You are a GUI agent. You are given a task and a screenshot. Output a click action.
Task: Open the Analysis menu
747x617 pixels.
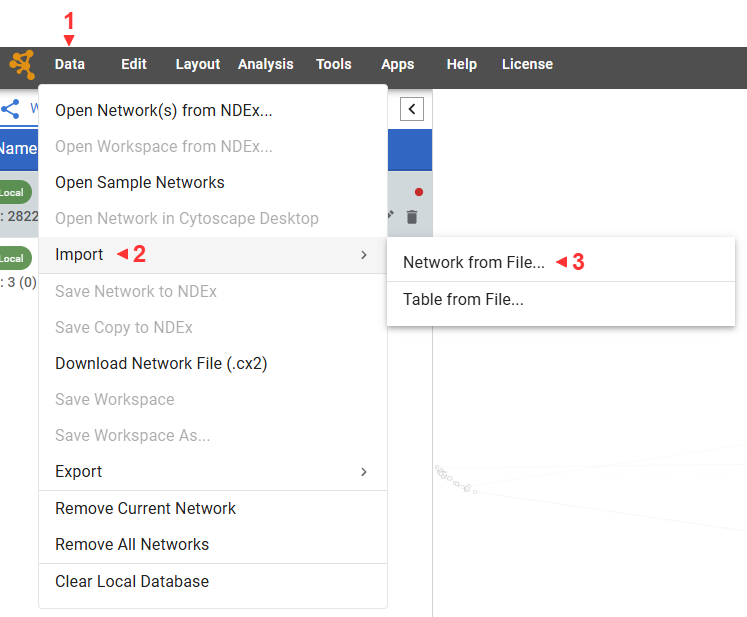266,64
